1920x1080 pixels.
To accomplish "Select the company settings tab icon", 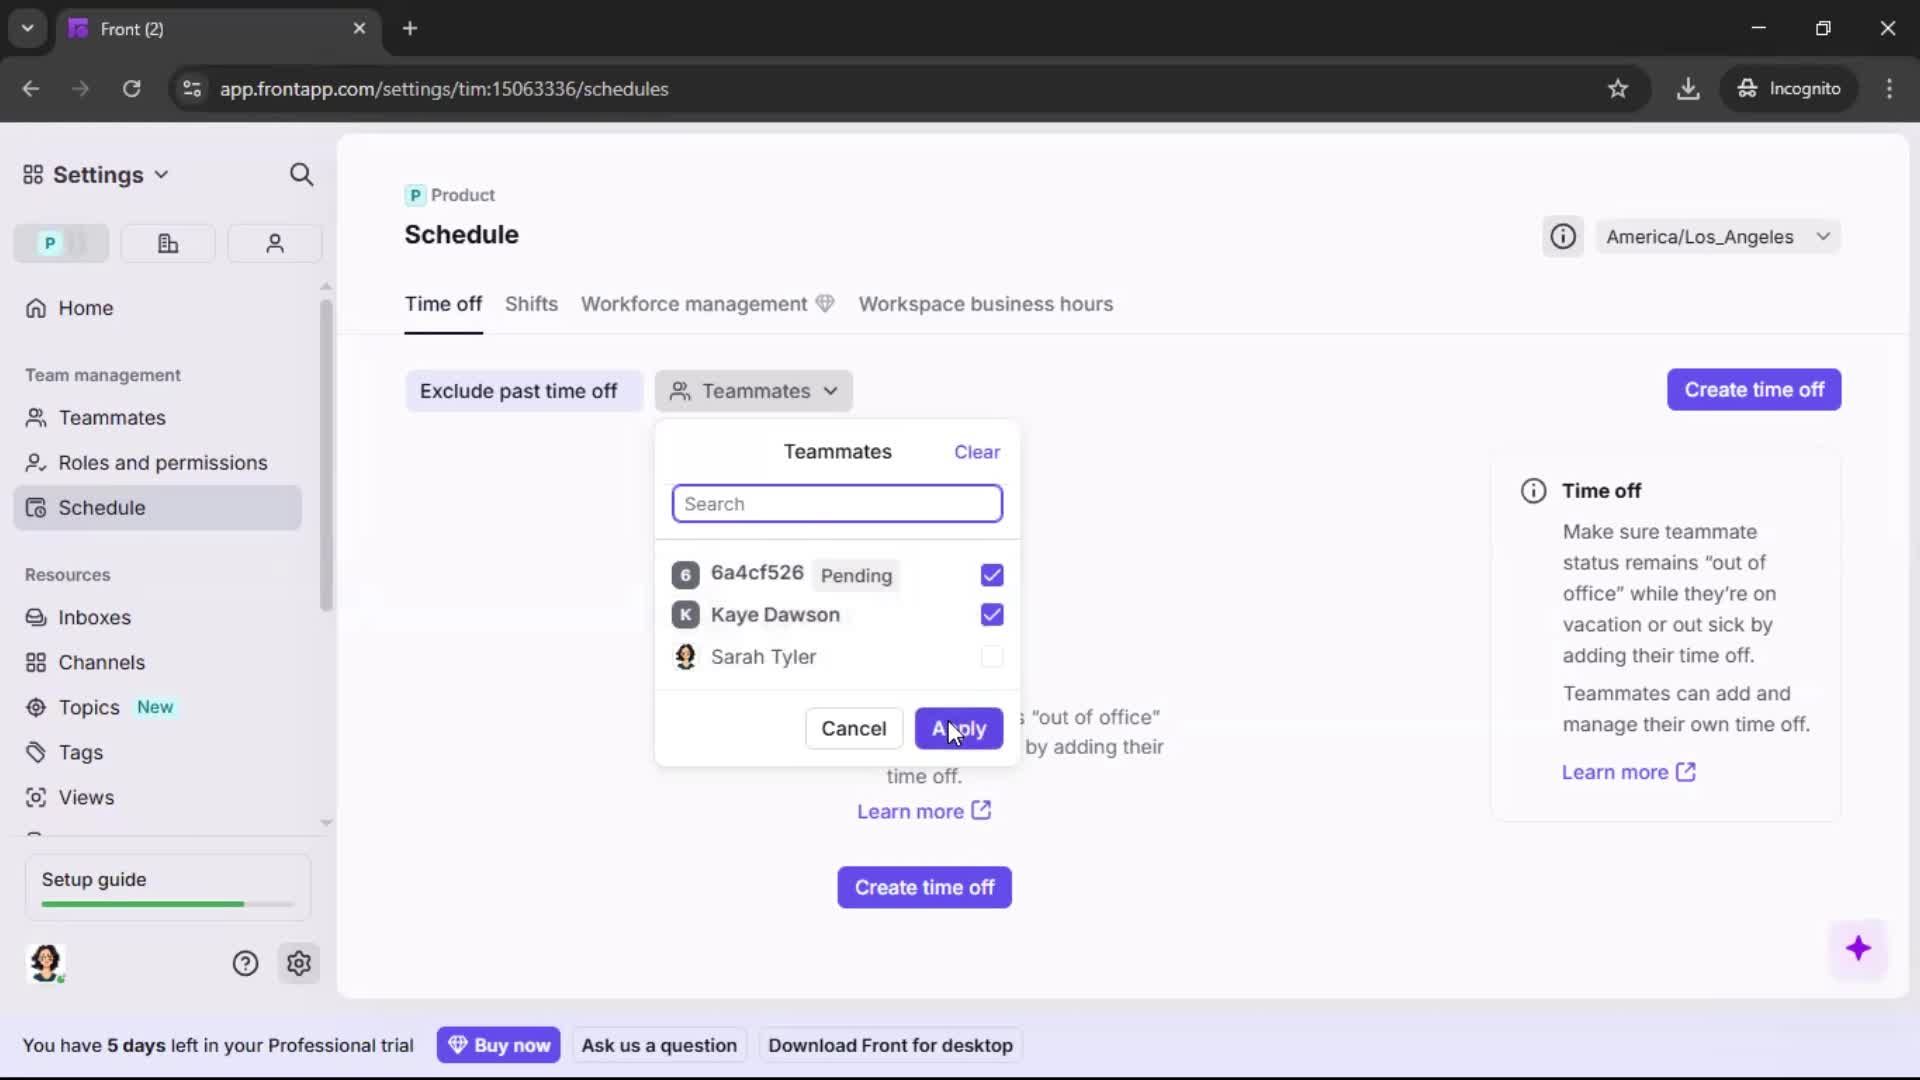I will pos(167,243).
